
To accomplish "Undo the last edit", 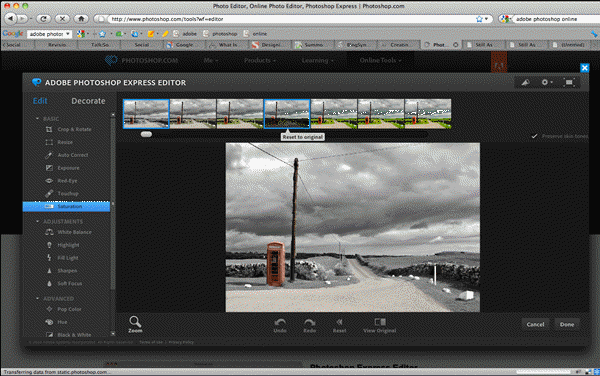I will [280, 325].
